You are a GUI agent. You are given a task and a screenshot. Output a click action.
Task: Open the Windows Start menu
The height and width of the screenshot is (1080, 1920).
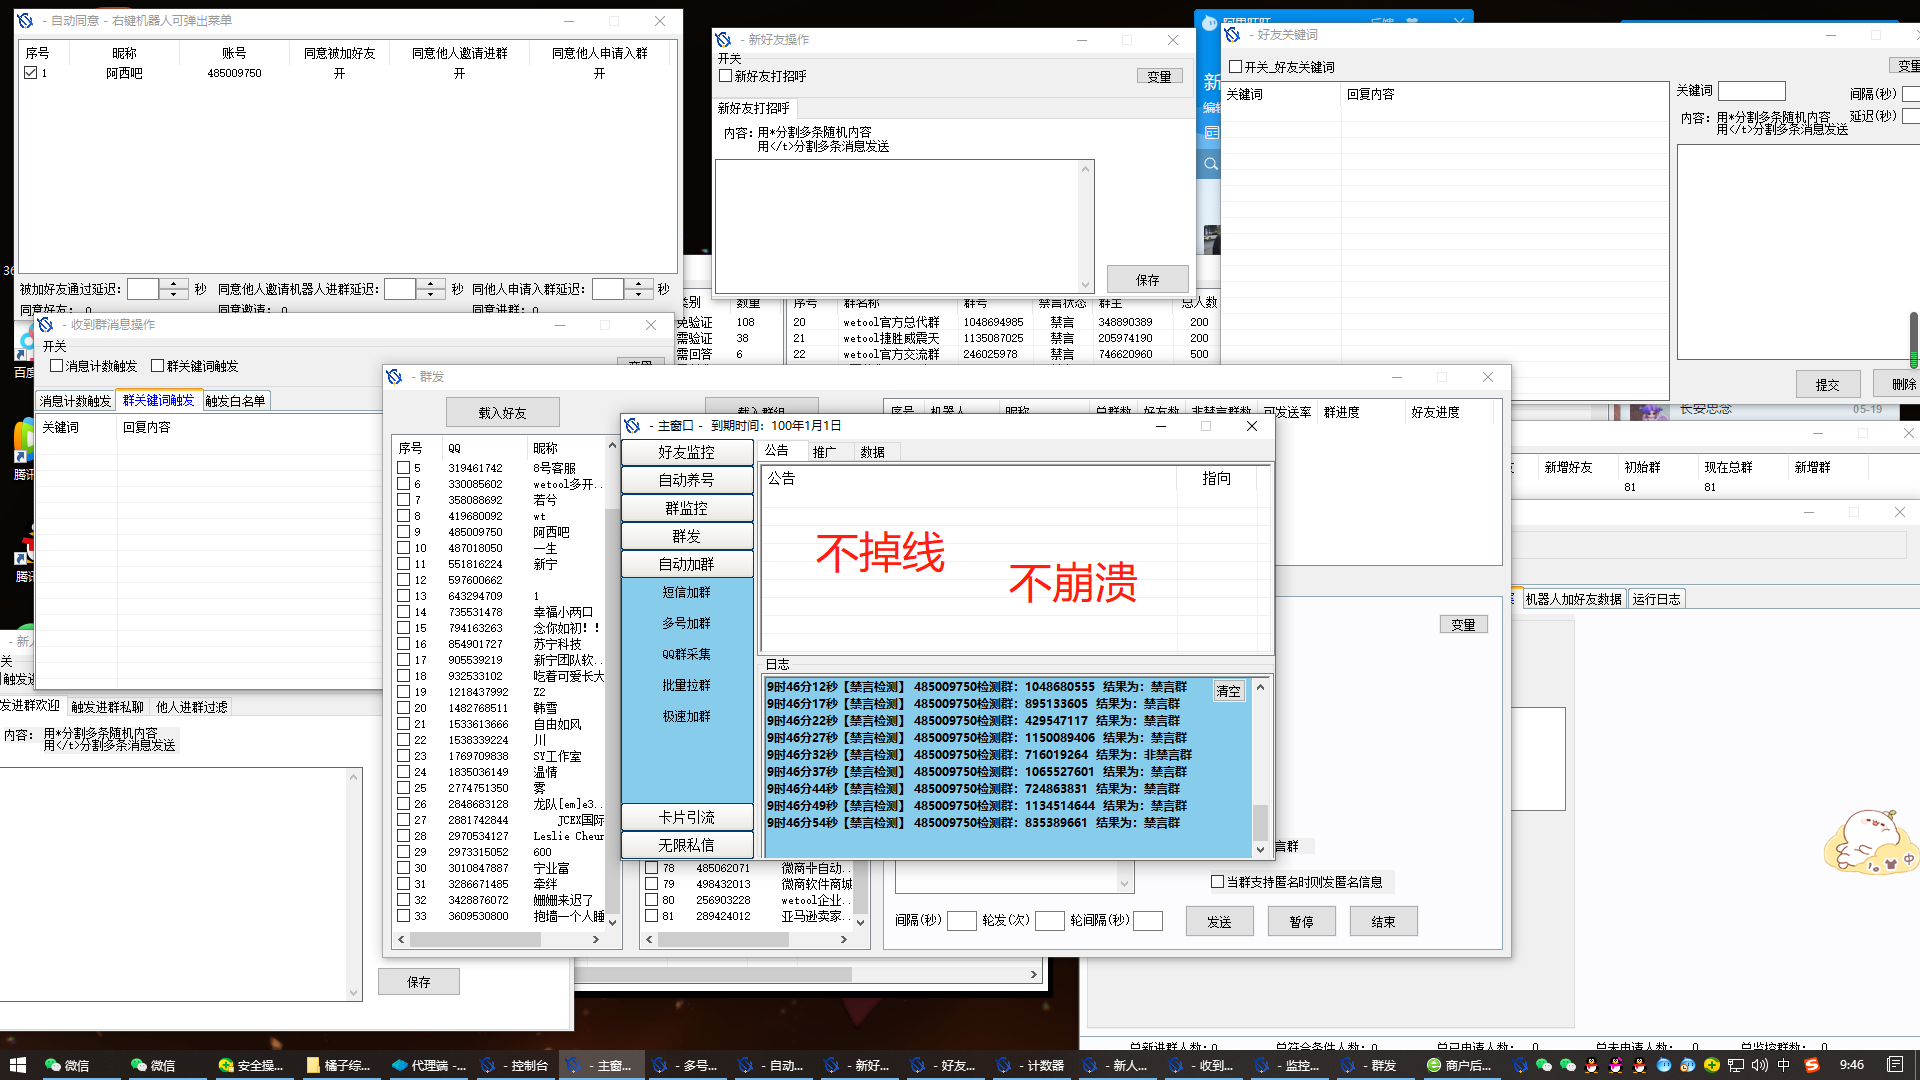[17, 1065]
